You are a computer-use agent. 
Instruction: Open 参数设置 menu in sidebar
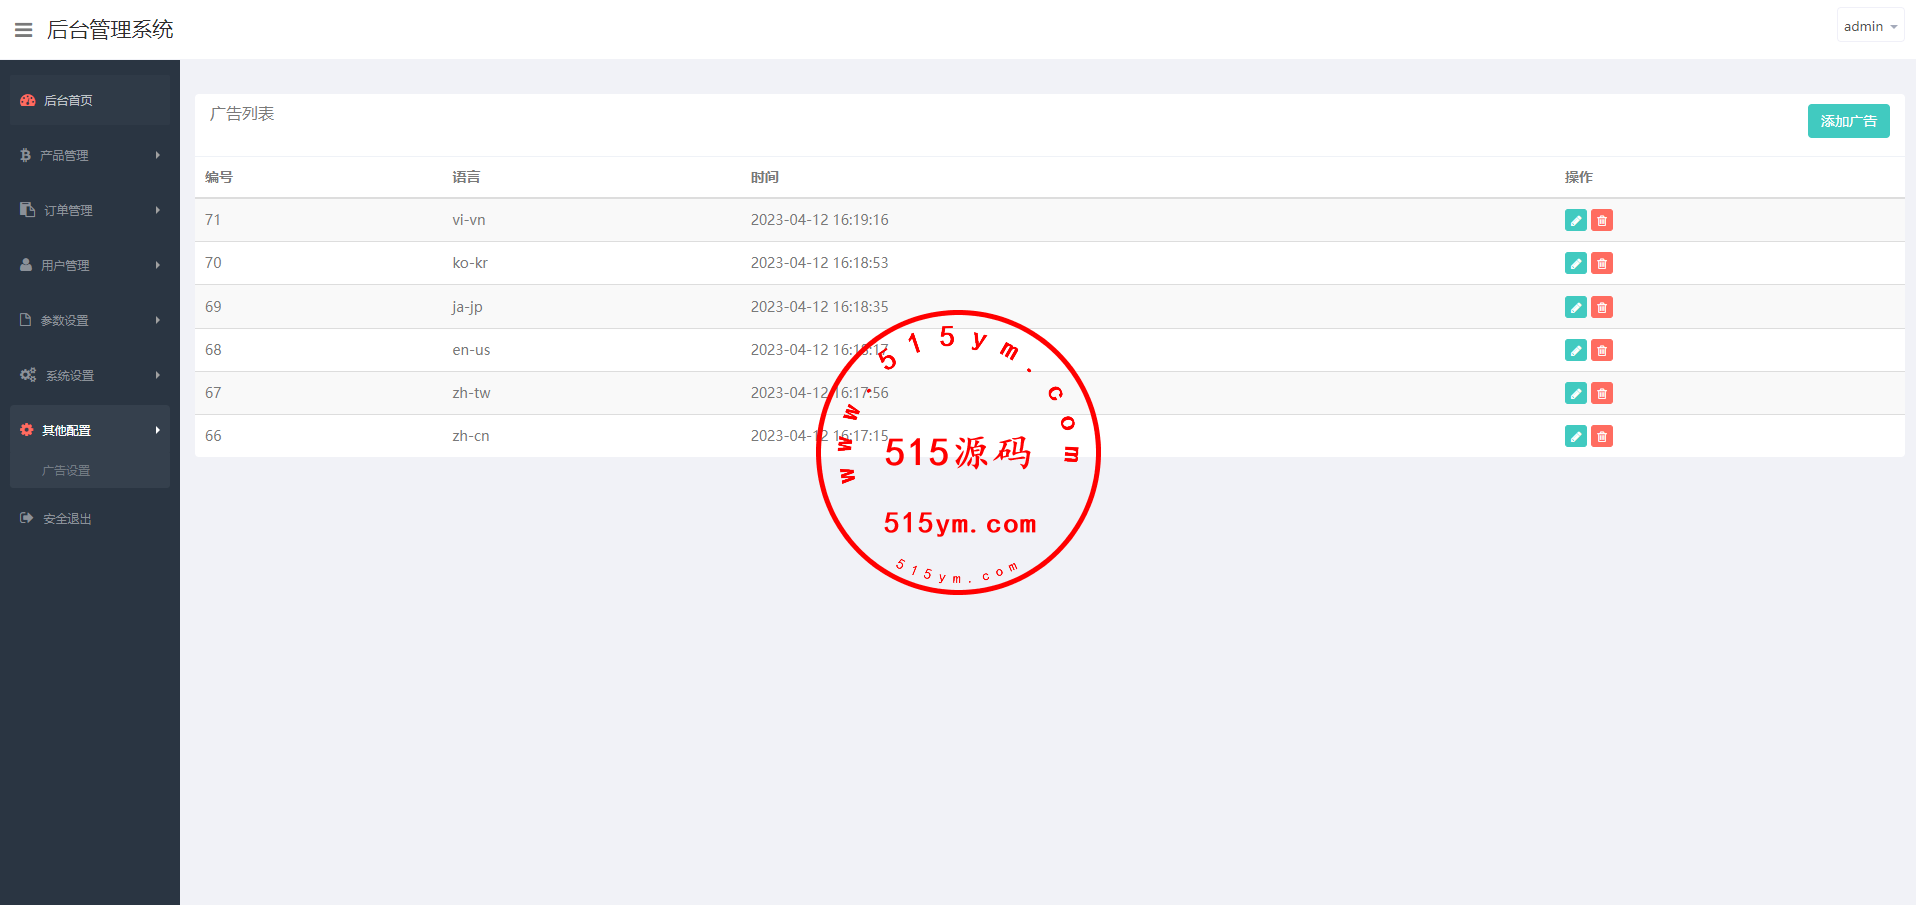[x=90, y=320]
